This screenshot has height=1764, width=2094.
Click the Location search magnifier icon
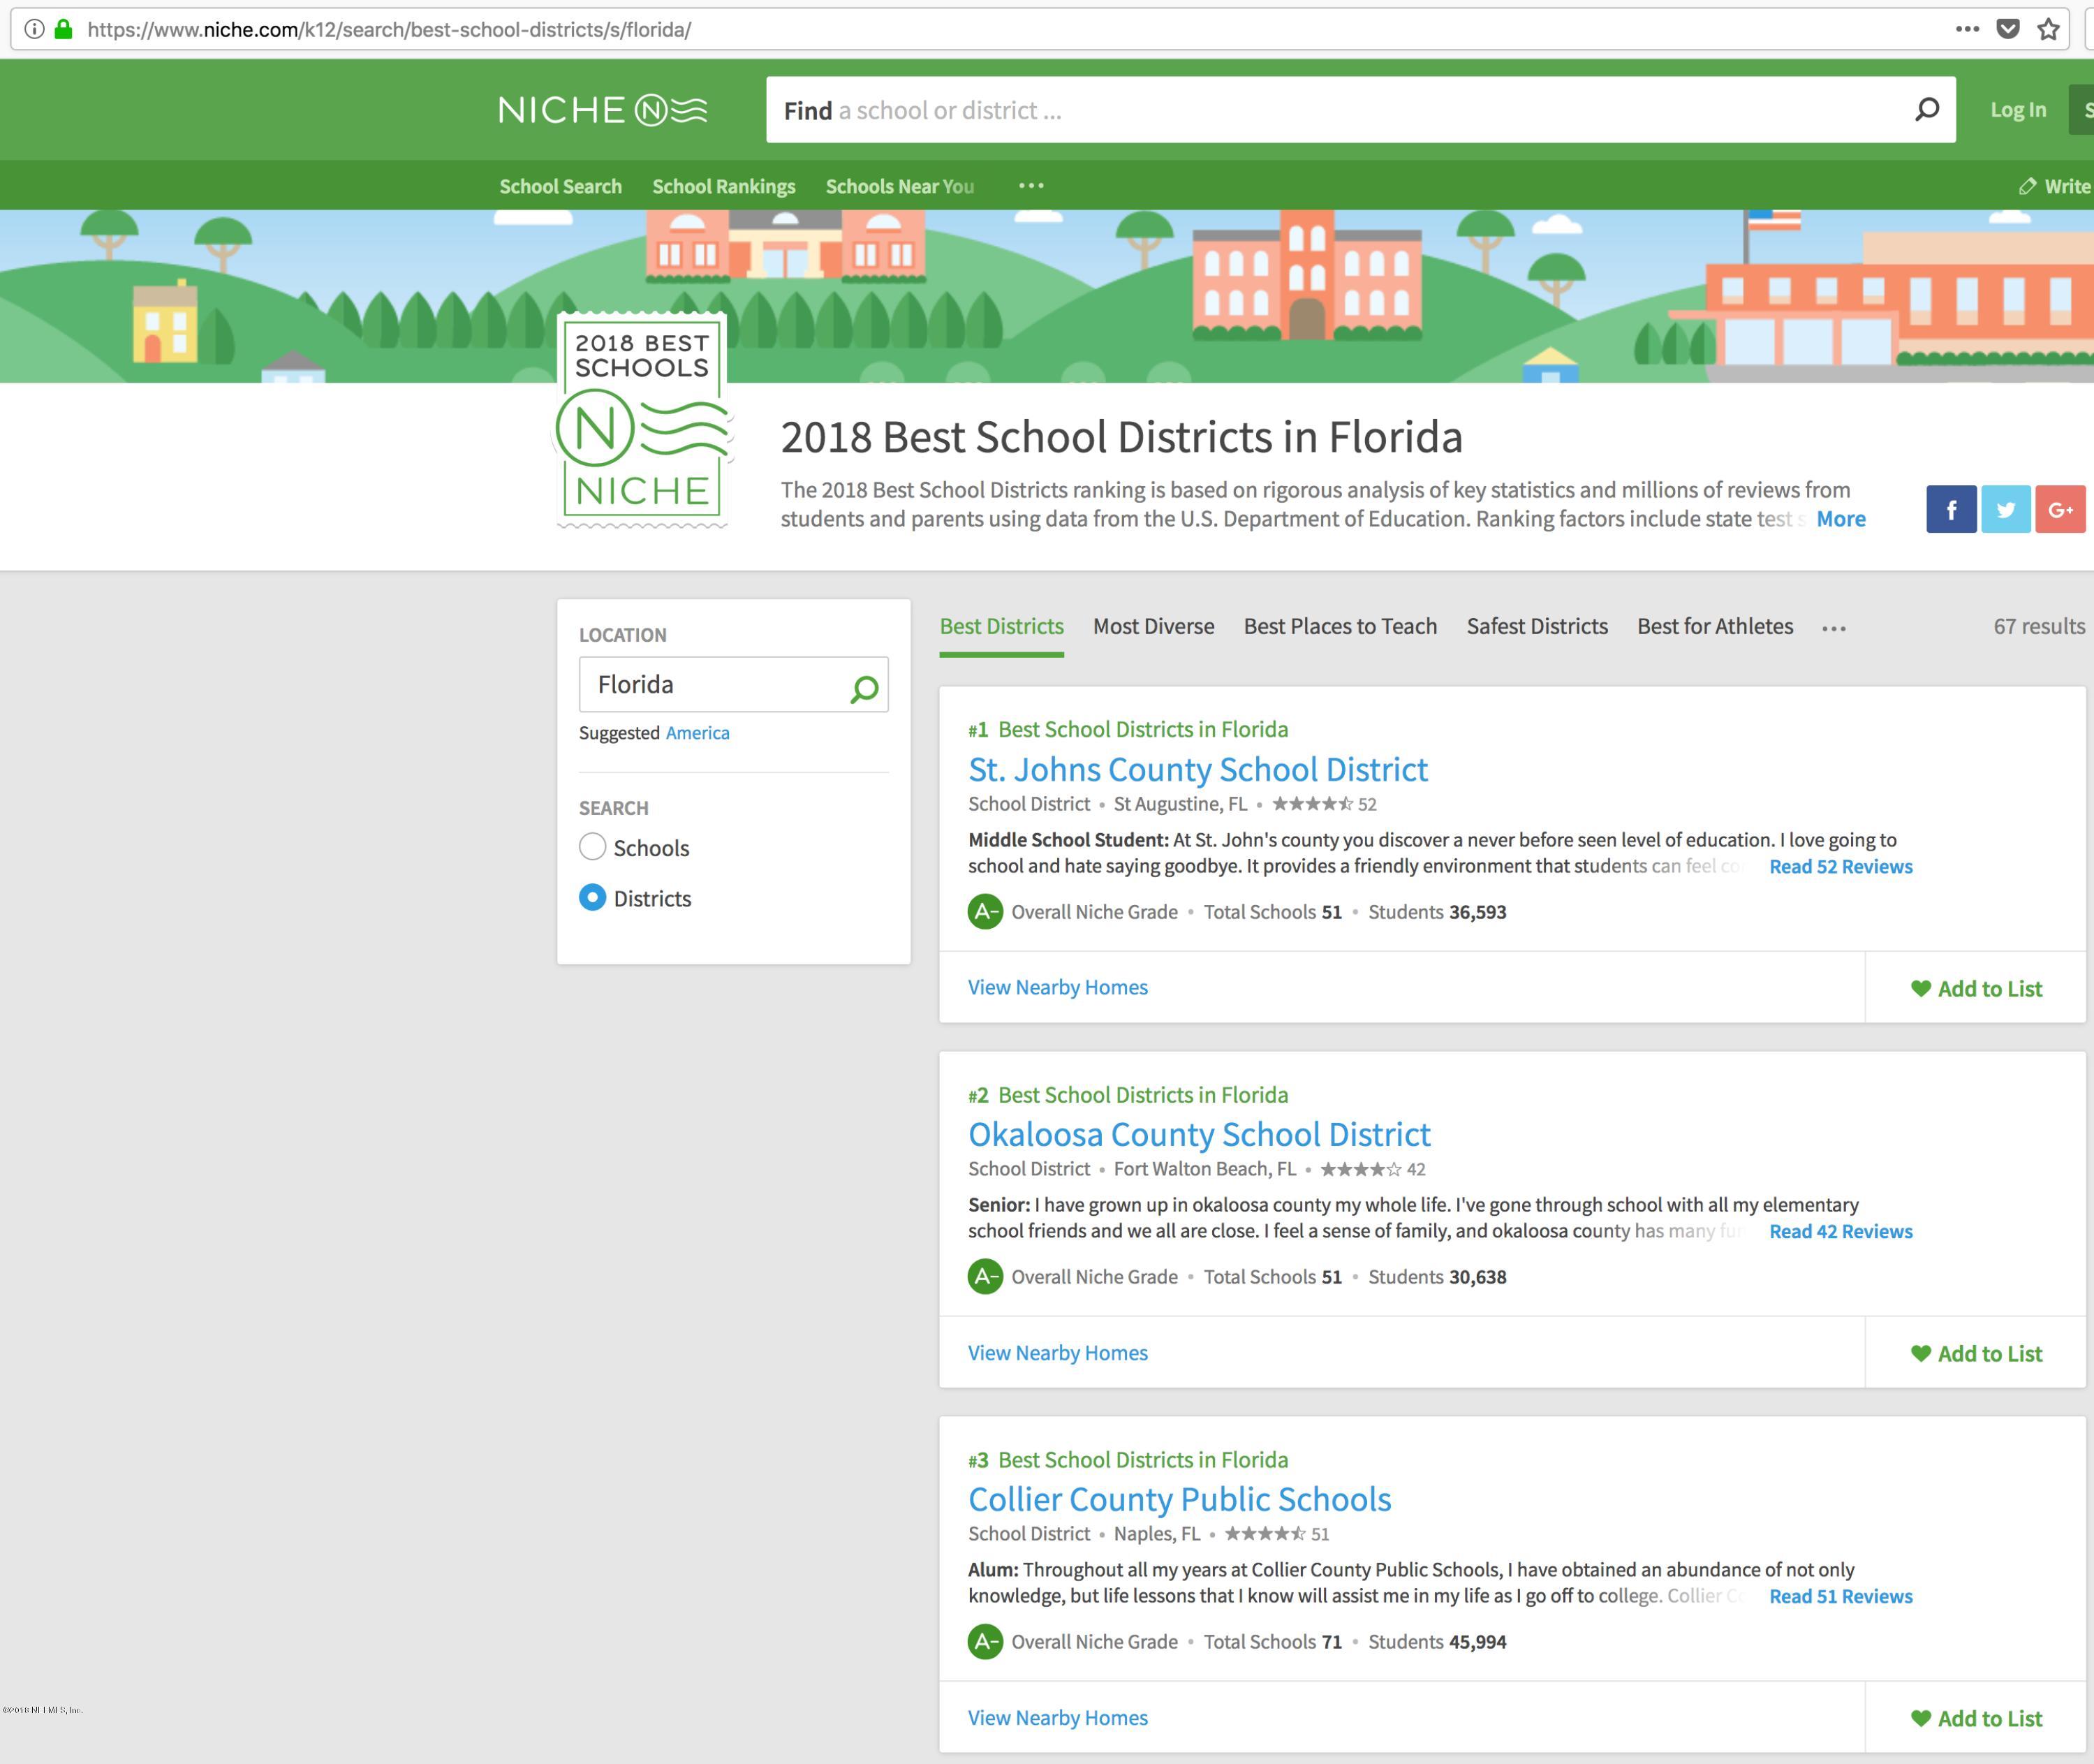click(x=864, y=688)
